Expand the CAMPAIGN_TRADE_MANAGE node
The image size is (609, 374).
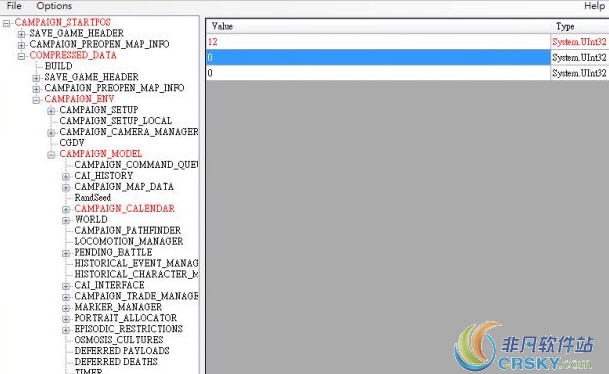pyautogui.click(x=66, y=297)
